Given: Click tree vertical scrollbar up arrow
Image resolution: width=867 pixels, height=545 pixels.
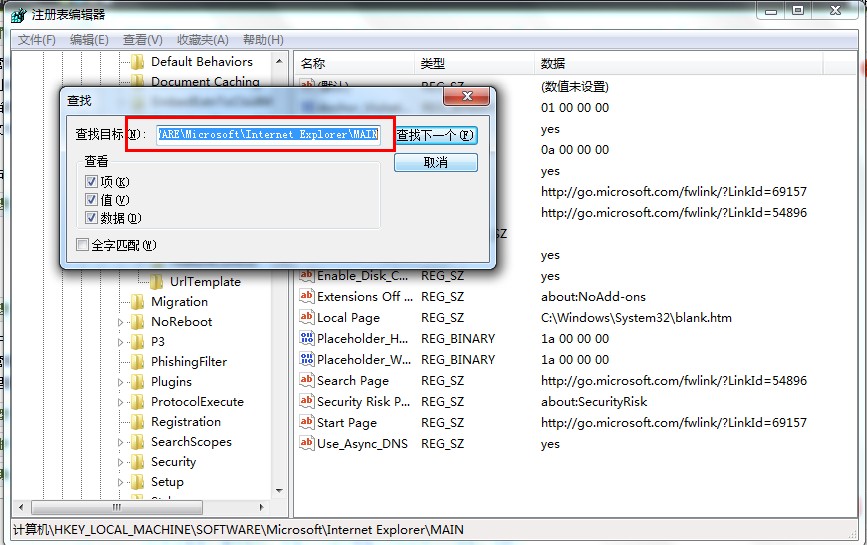Looking at the screenshot, I should [279, 61].
